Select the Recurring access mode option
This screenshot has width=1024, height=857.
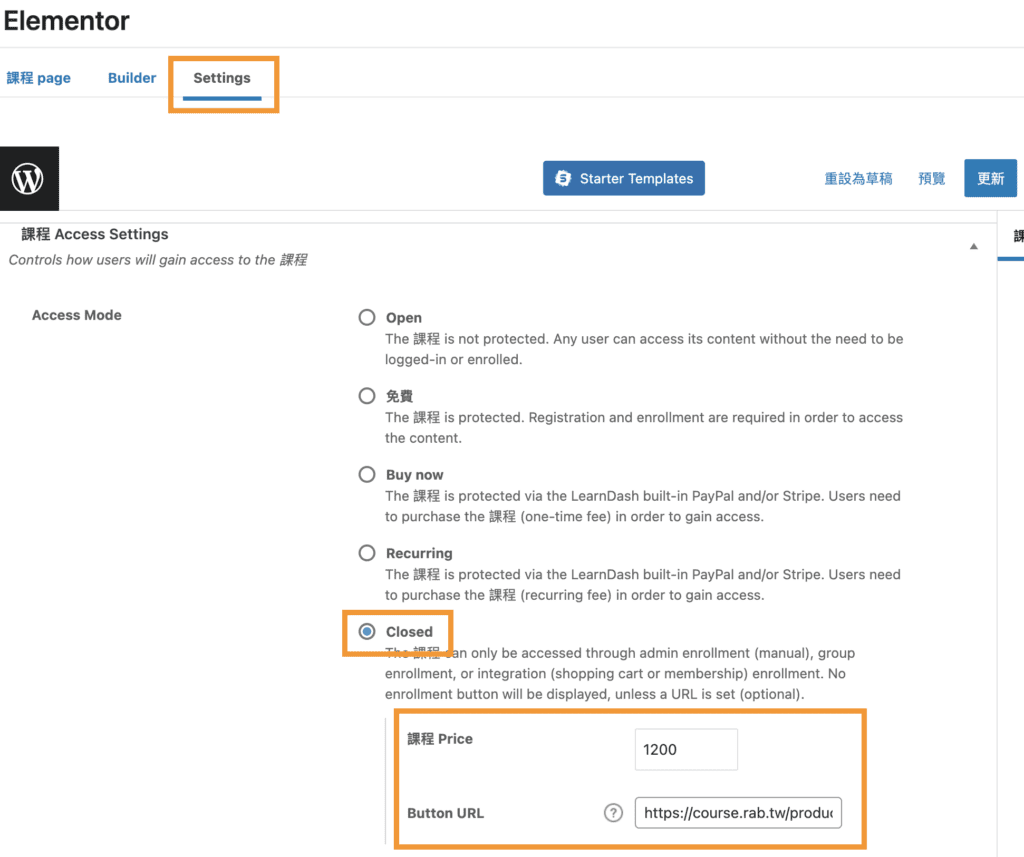(367, 553)
